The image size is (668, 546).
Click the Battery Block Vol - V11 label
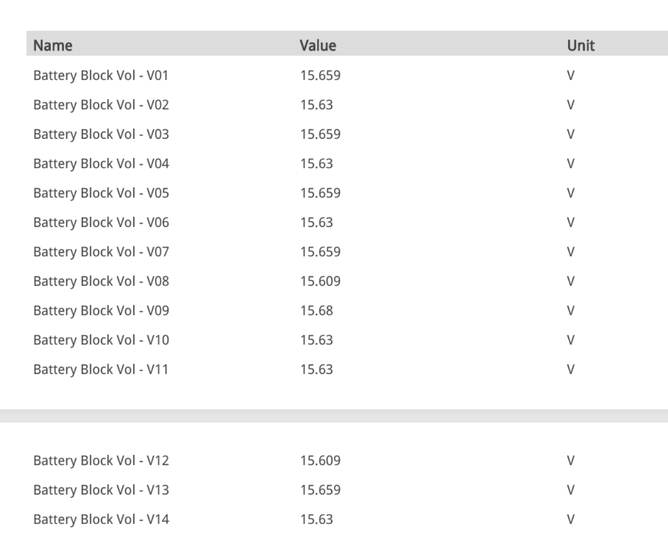101,369
